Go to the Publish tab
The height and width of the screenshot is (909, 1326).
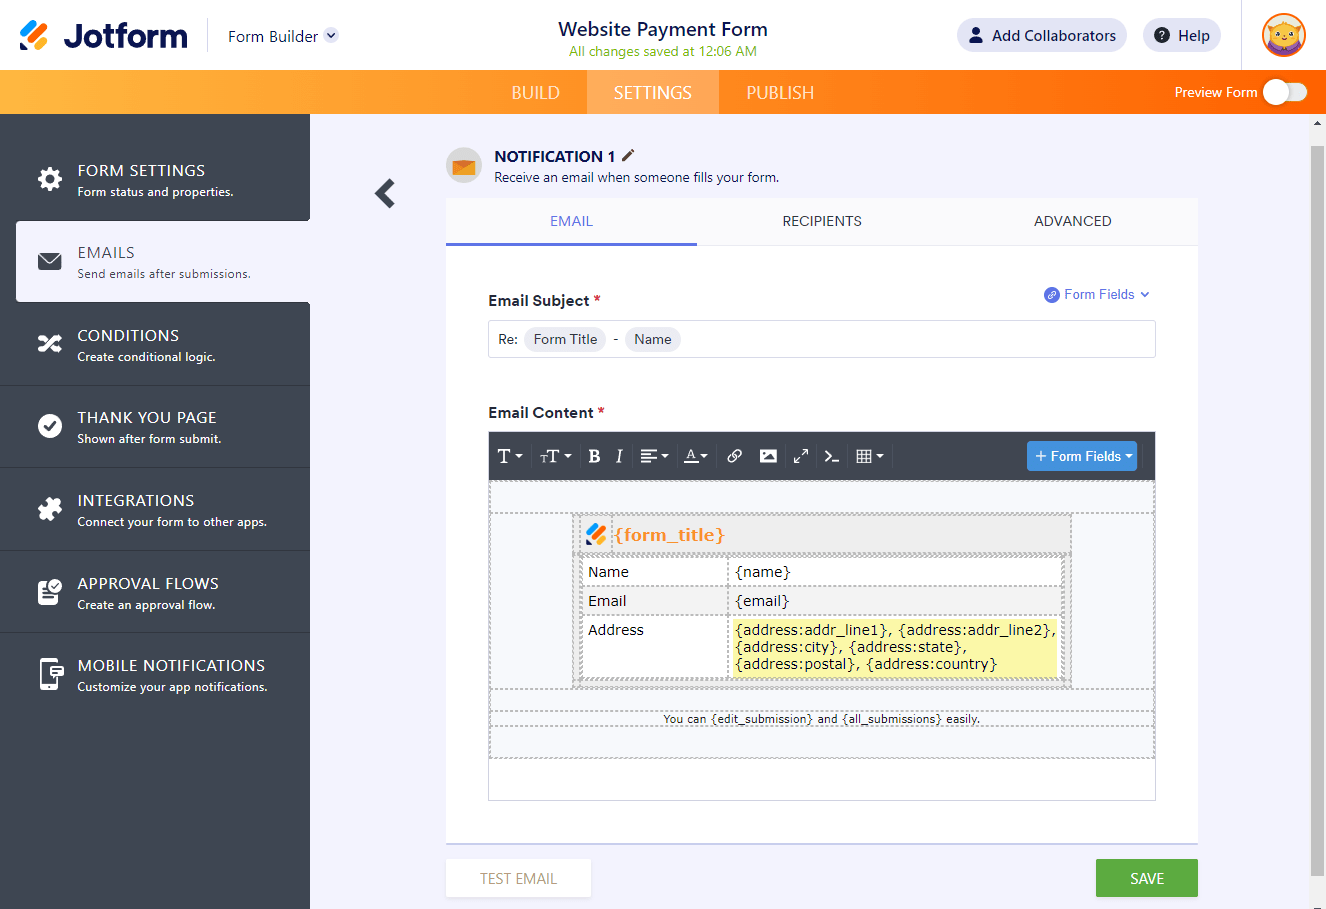pos(779,92)
